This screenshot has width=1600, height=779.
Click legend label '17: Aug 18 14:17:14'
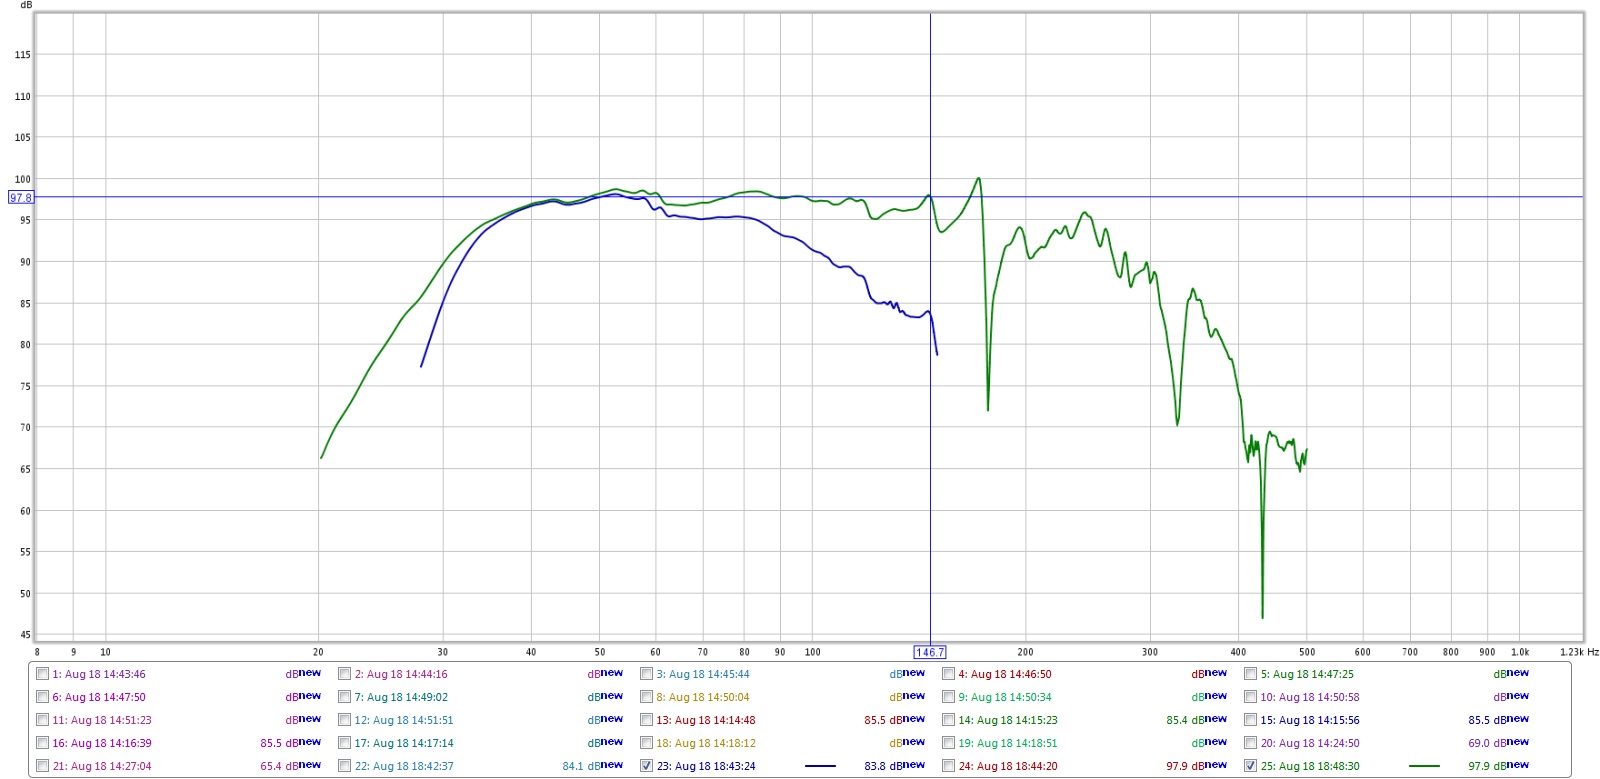(x=404, y=743)
